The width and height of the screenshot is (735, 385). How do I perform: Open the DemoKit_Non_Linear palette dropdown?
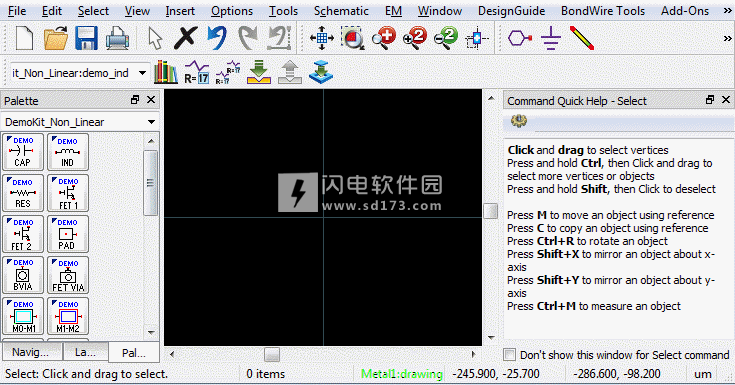(x=80, y=122)
